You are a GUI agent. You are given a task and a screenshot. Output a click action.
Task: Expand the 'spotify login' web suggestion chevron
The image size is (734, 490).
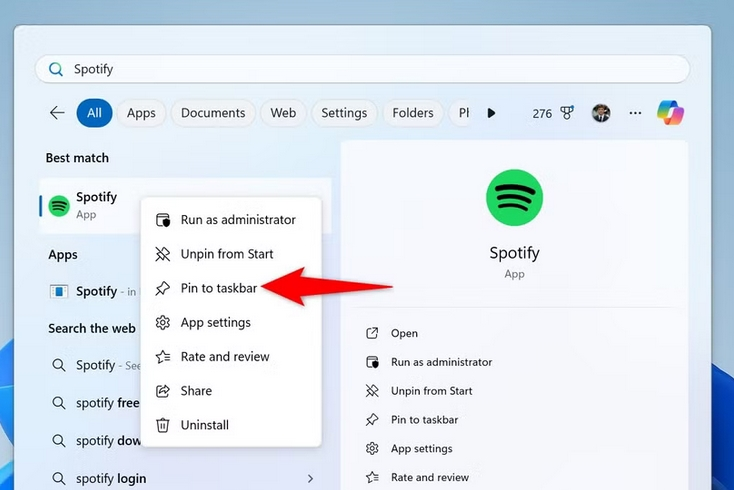(310, 479)
